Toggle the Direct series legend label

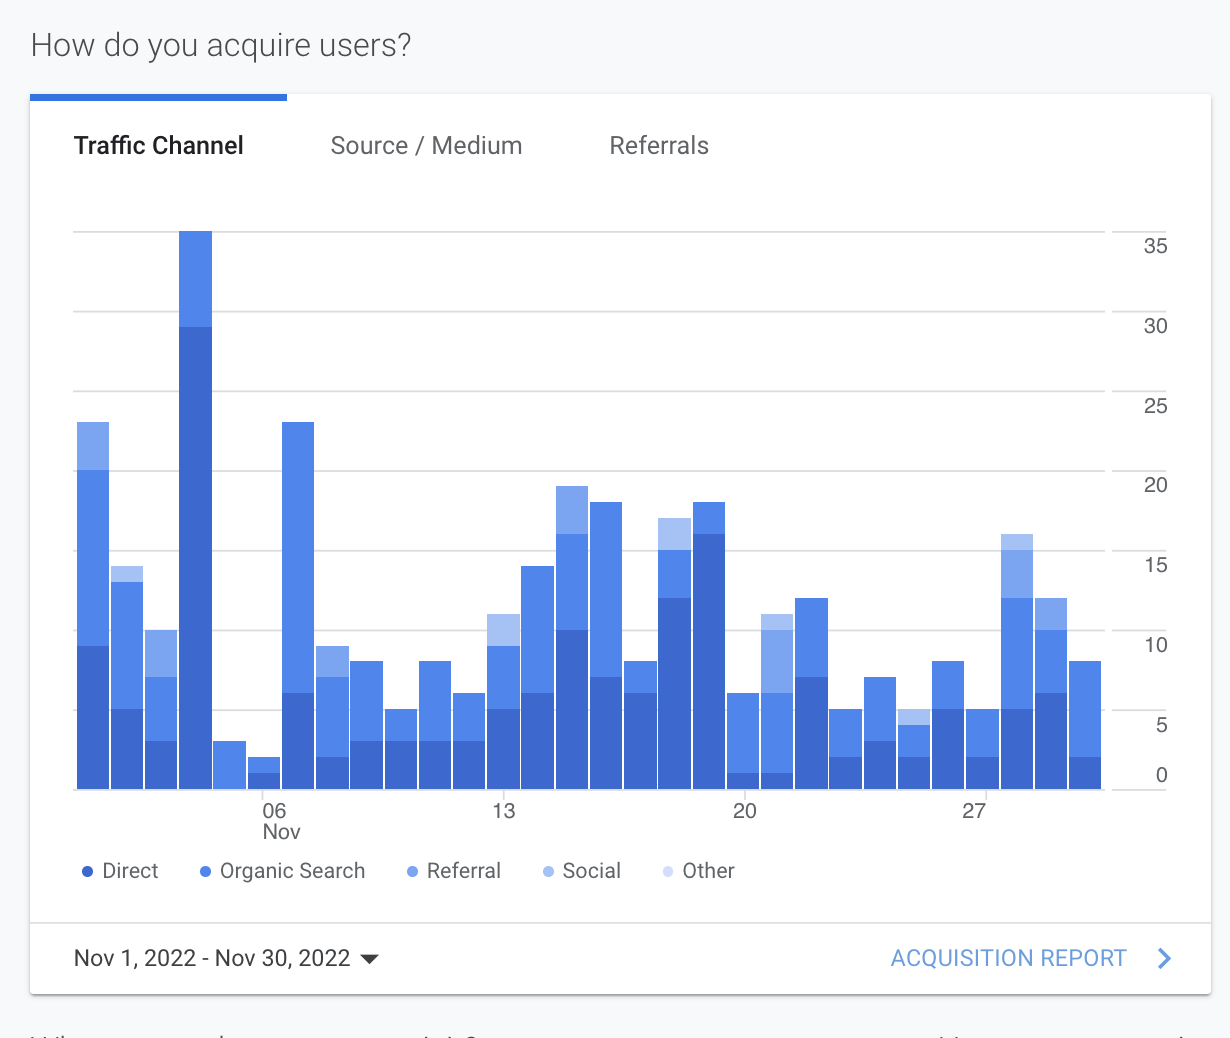[x=130, y=871]
